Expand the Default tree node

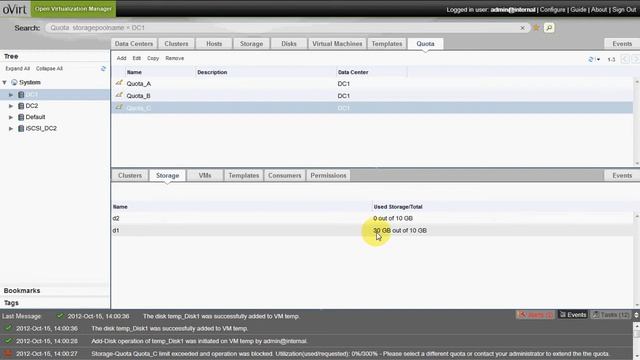[11, 117]
